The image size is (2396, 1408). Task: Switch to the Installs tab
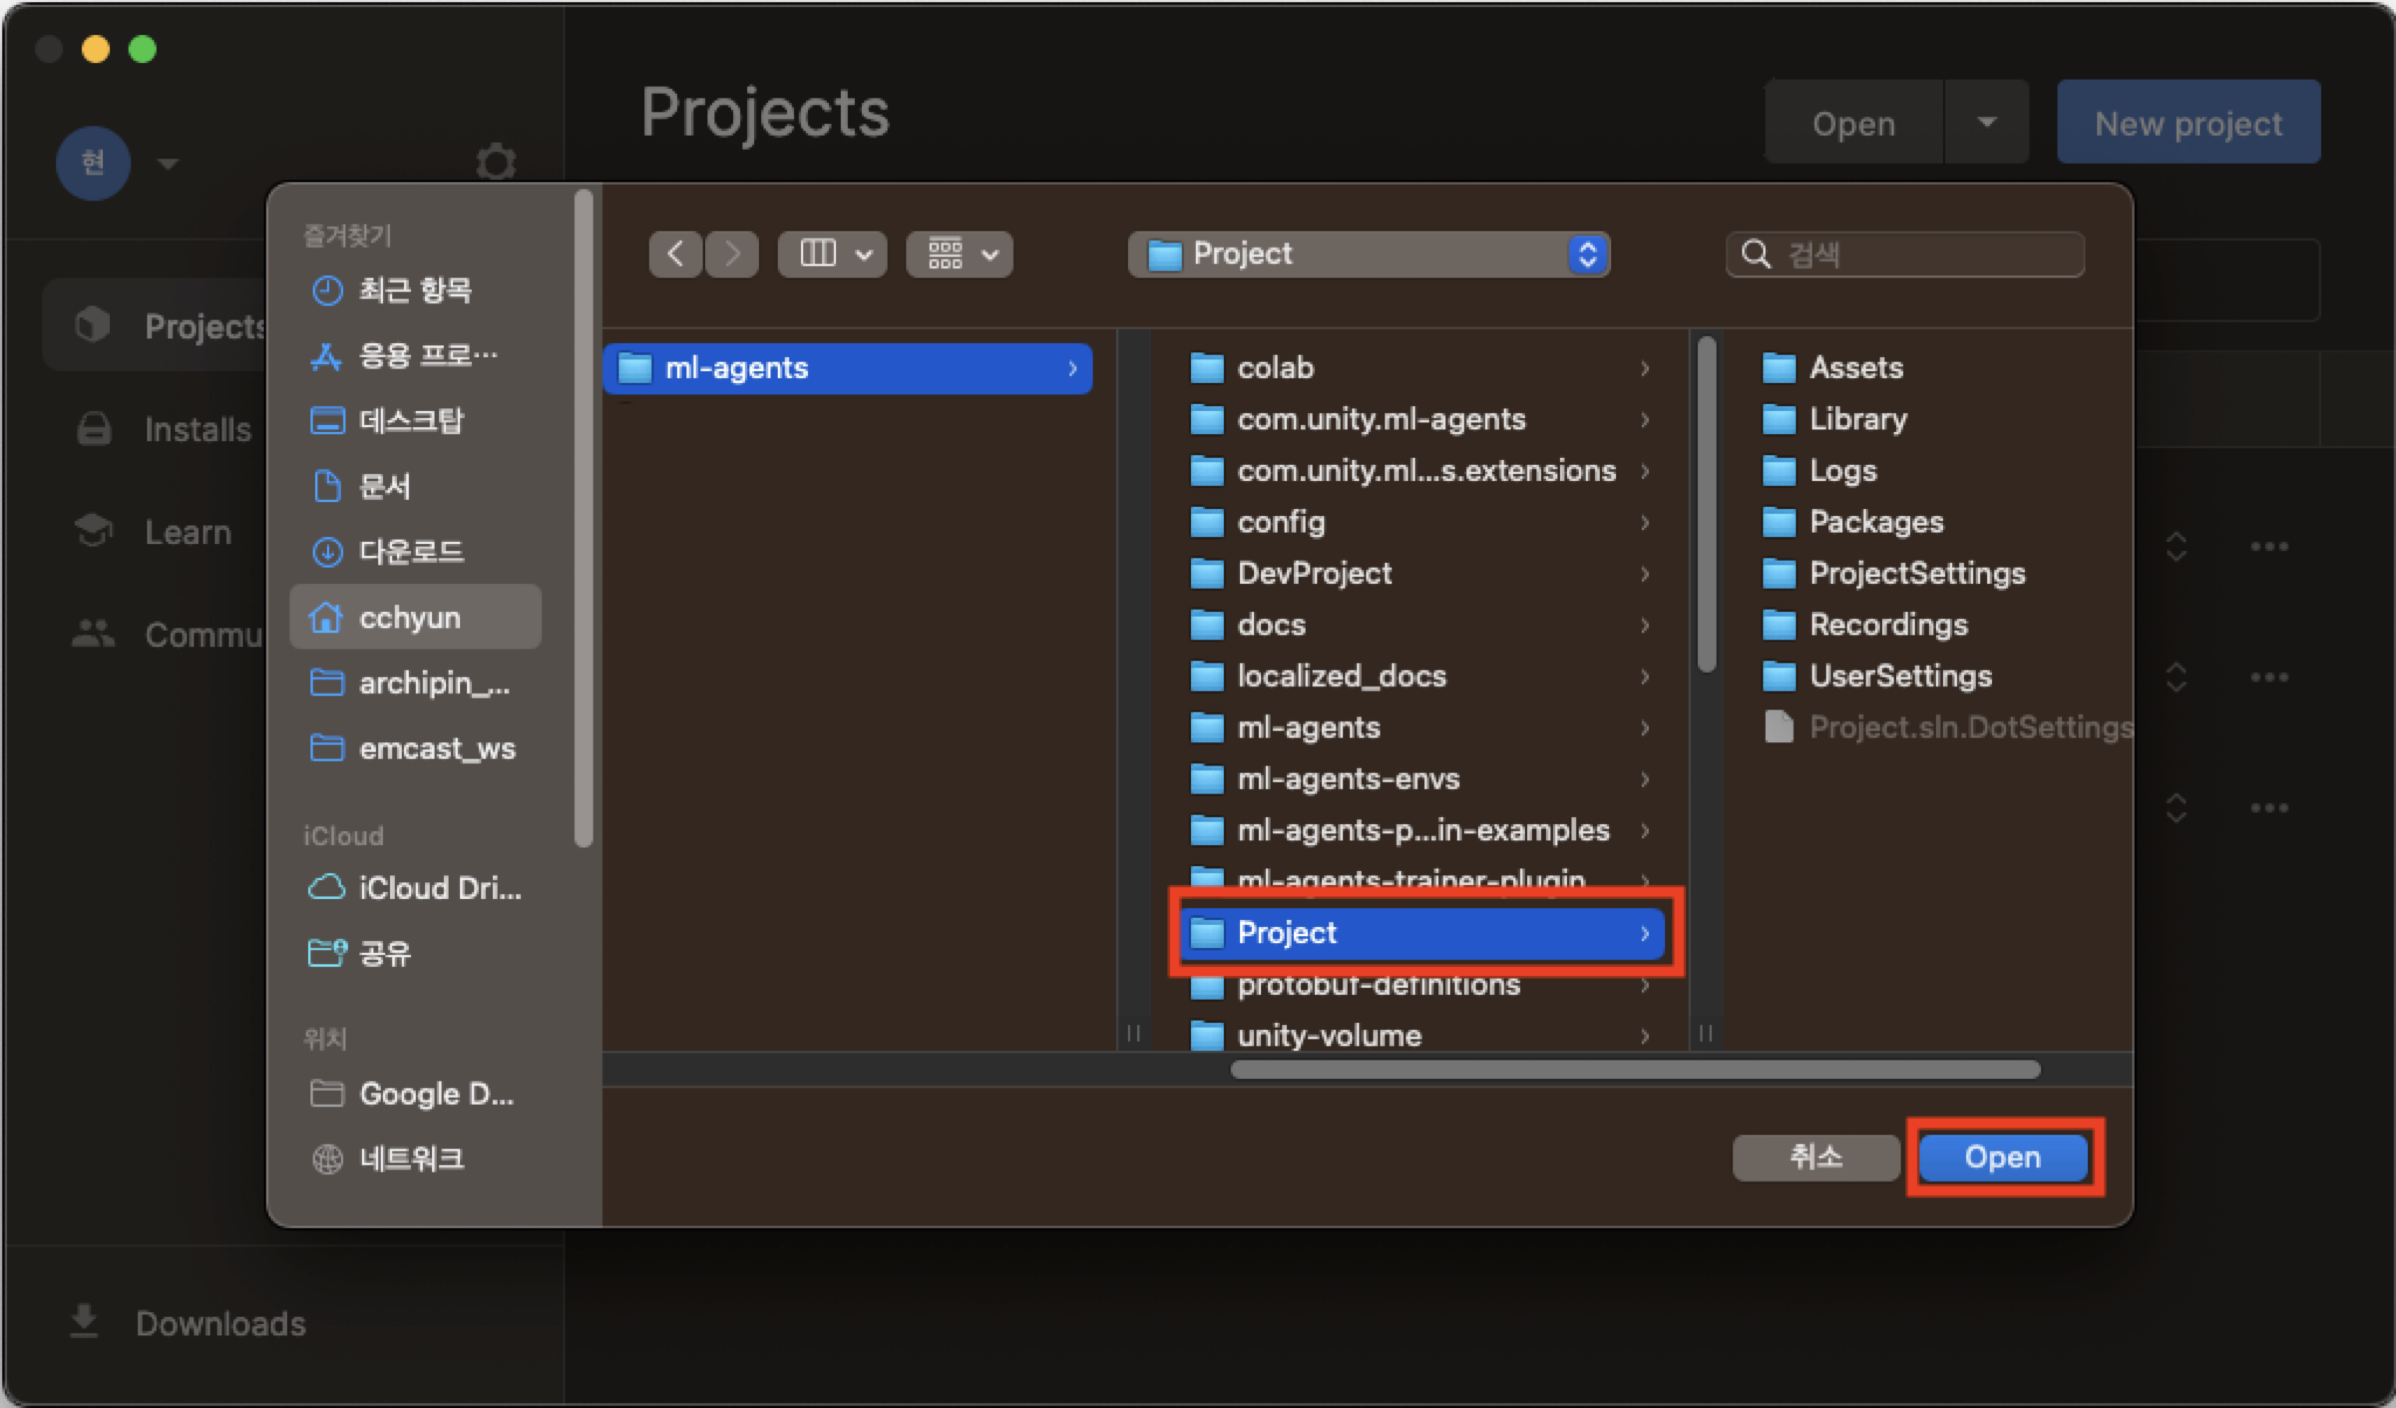pos(197,429)
